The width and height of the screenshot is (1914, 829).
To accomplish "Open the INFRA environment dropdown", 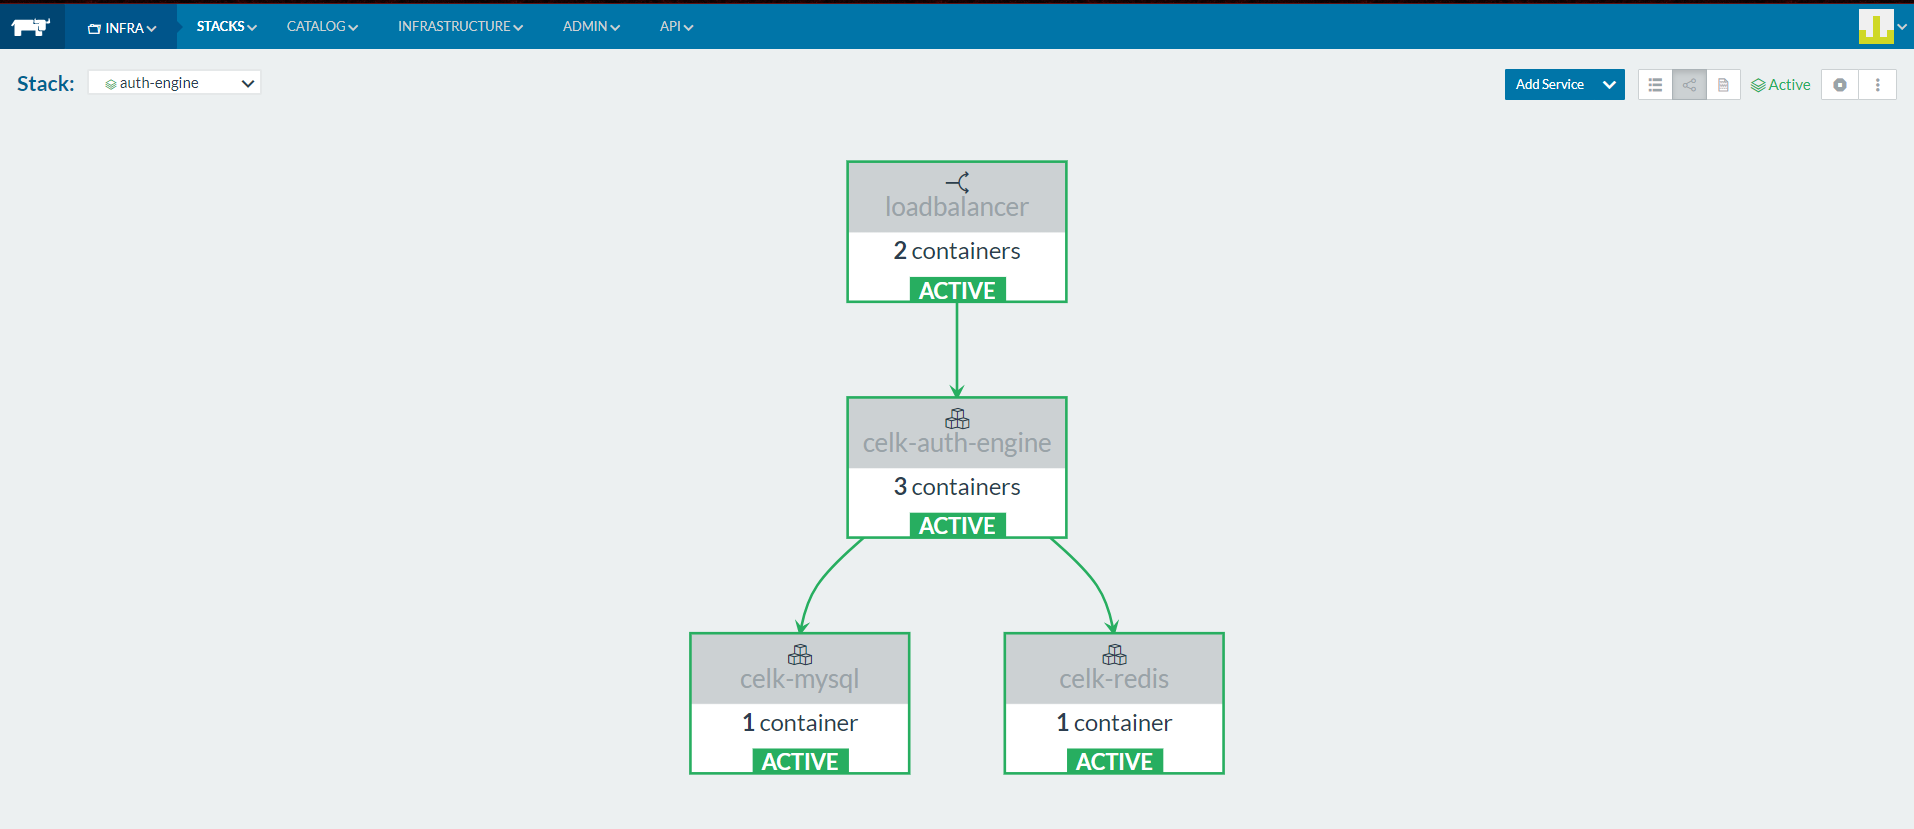I will click(122, 27).
